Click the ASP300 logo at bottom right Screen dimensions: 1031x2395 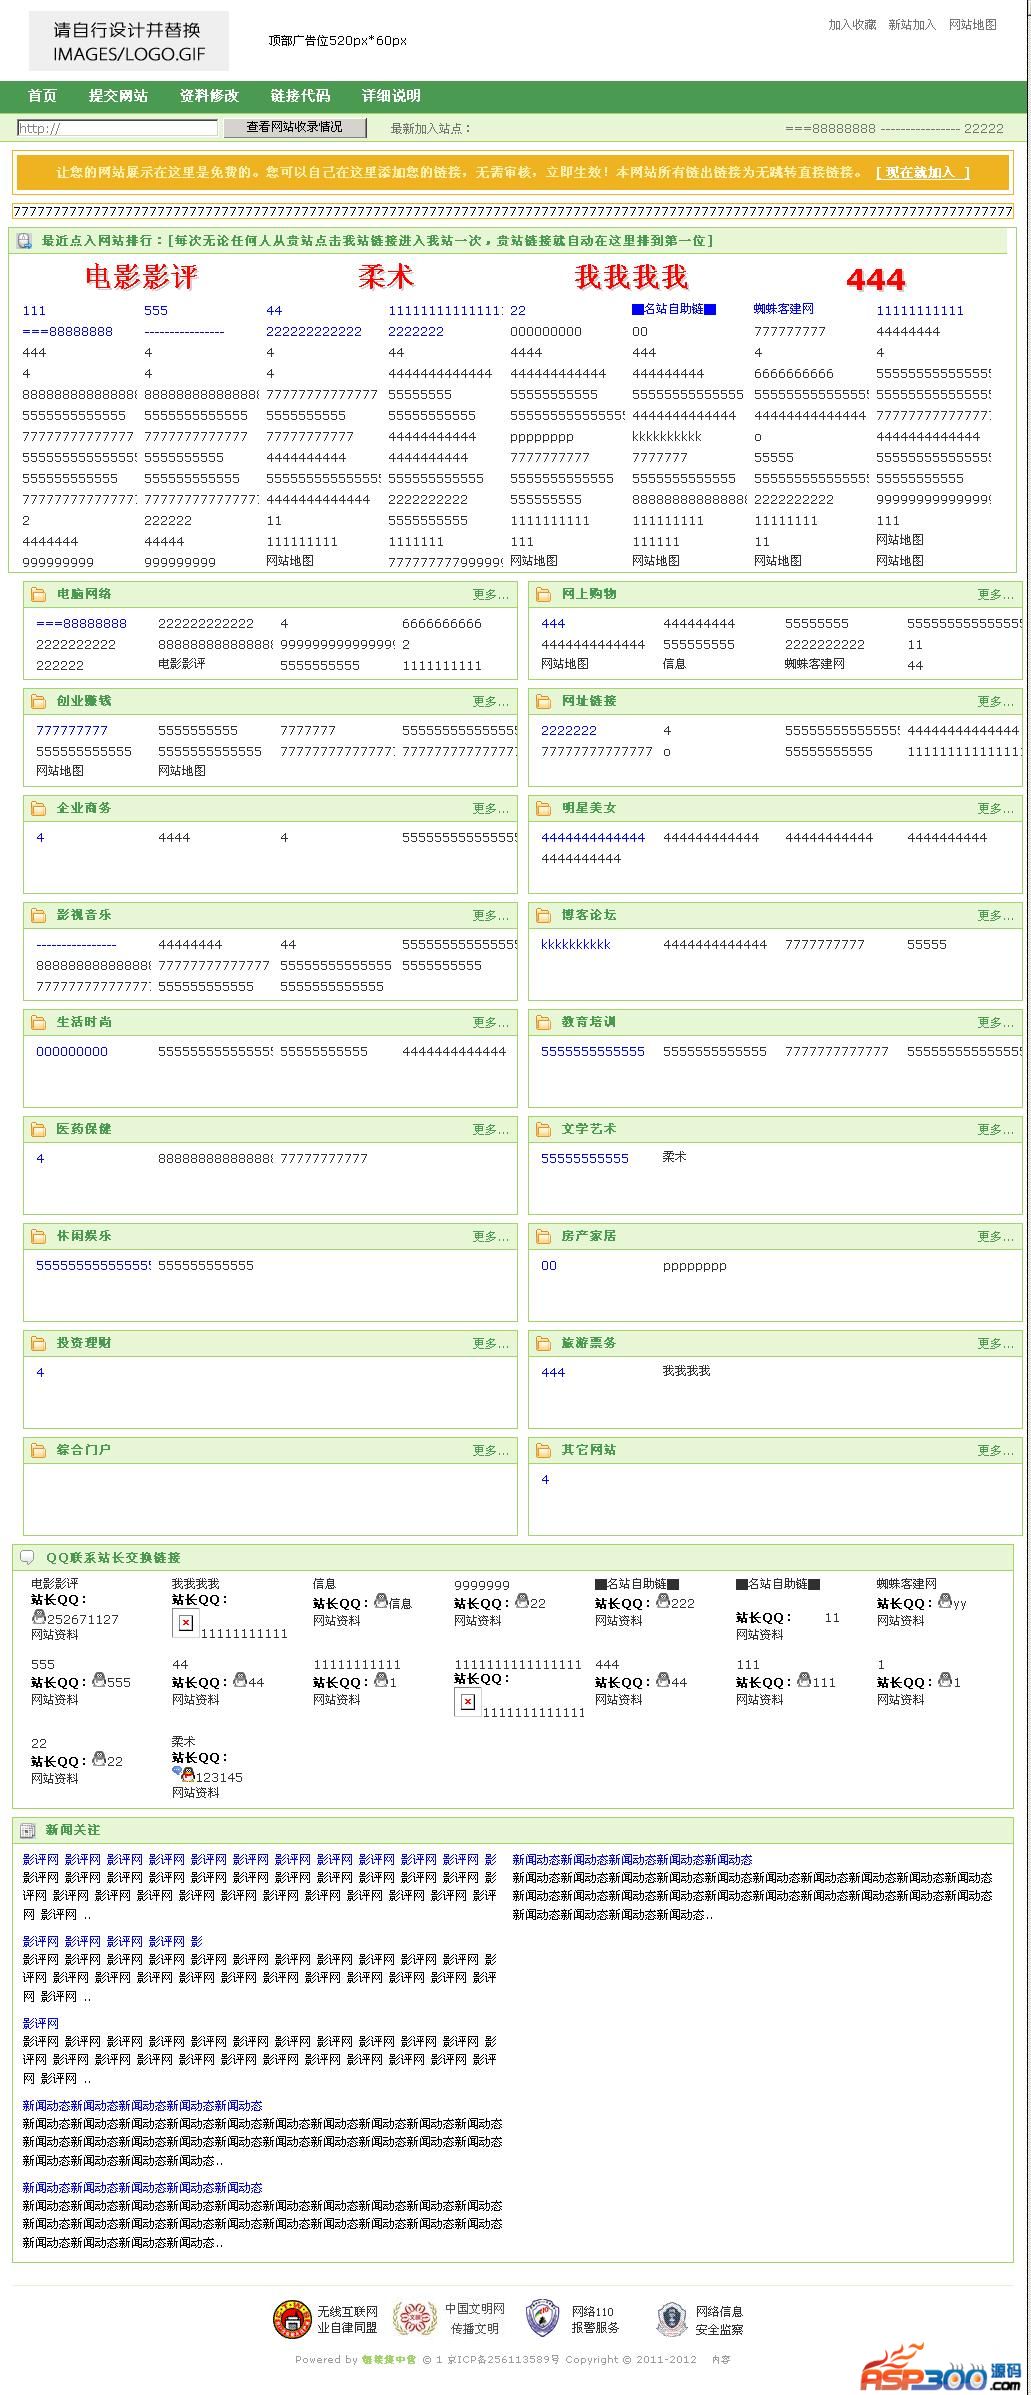[941, 2367]
